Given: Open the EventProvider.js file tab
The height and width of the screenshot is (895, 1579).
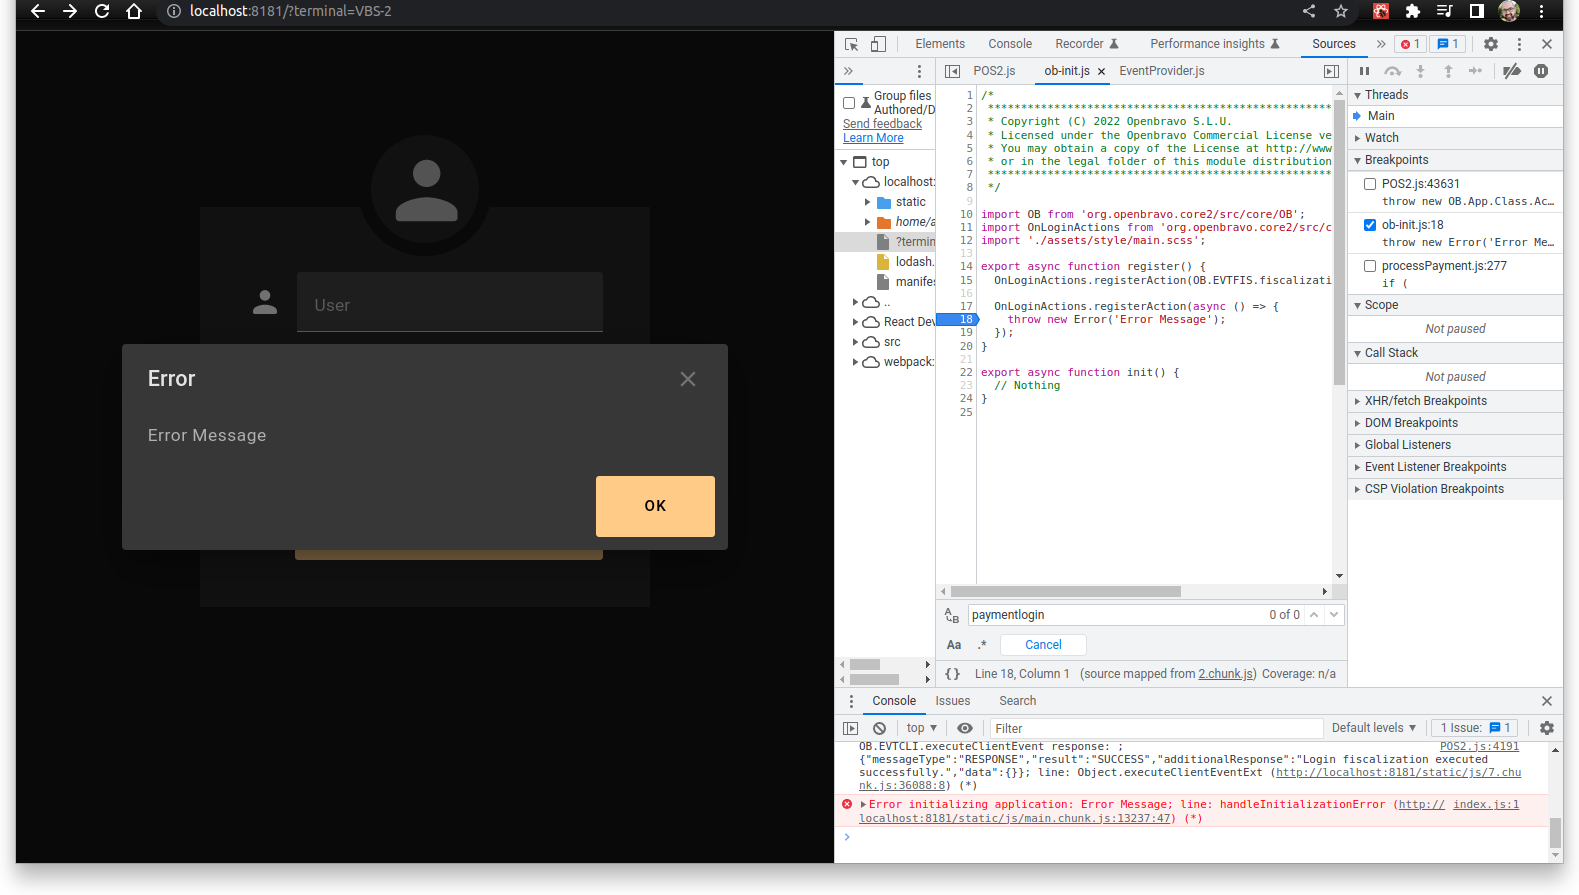Looking at the screenshot, I should pyautogui.click(x=1161, y=71).
